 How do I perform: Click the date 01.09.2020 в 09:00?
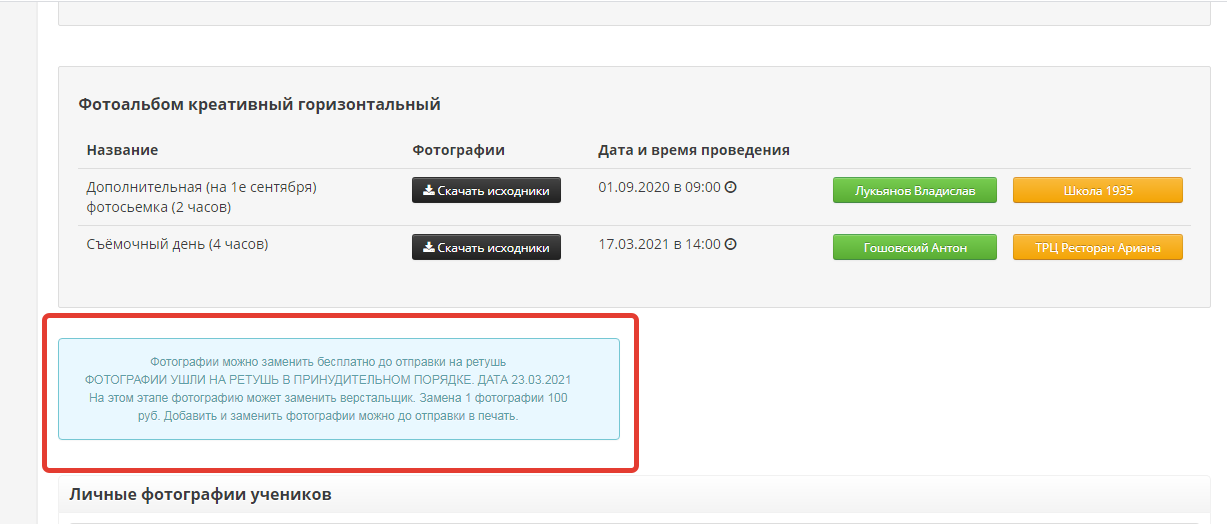(x=659, y=187)
